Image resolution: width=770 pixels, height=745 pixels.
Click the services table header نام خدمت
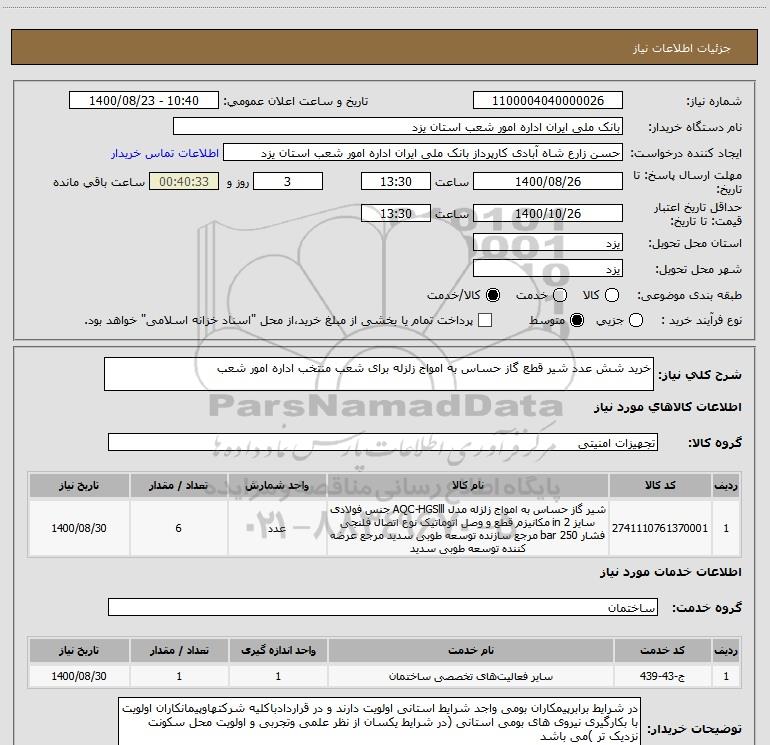coord(470,651)
